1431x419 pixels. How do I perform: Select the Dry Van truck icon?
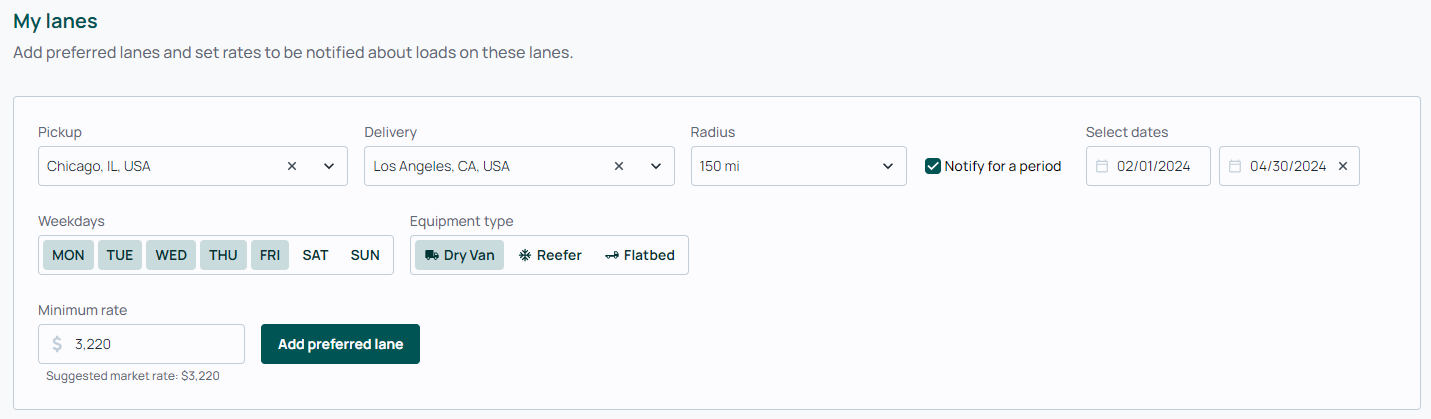pyautogui.click(x=432, y=255)
